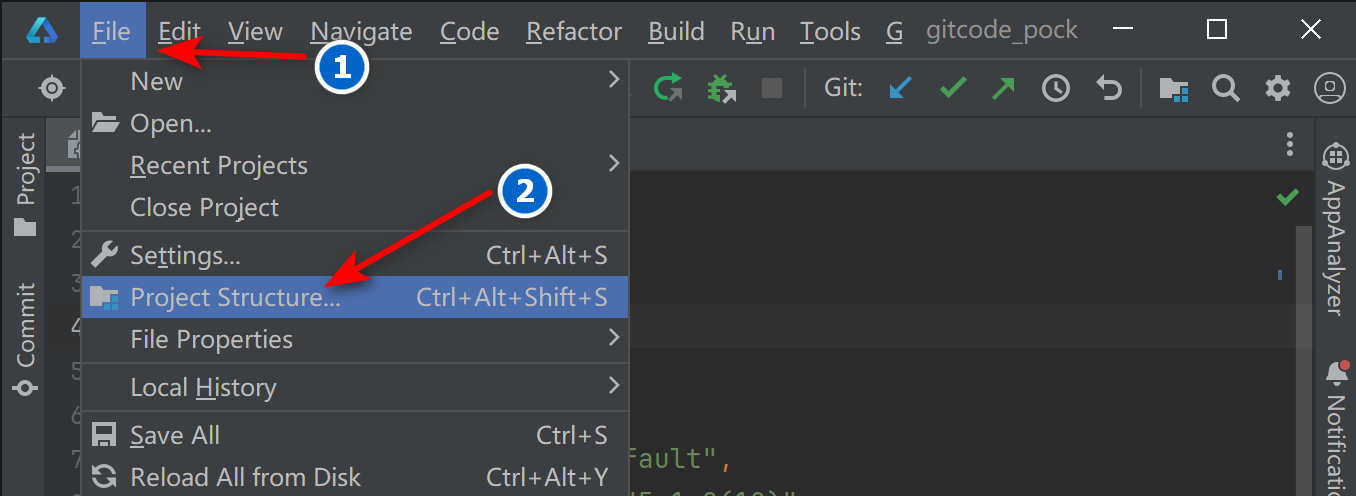Click the crosshair locate icon
This screenshot has height=496, width=1356.
52,88
